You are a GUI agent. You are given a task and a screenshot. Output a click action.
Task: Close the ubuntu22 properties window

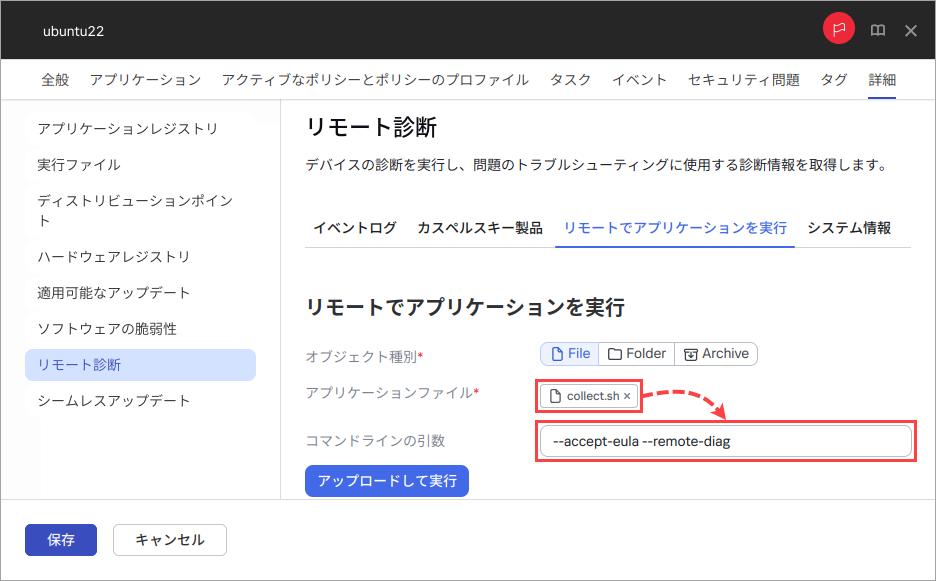(910, 30)
